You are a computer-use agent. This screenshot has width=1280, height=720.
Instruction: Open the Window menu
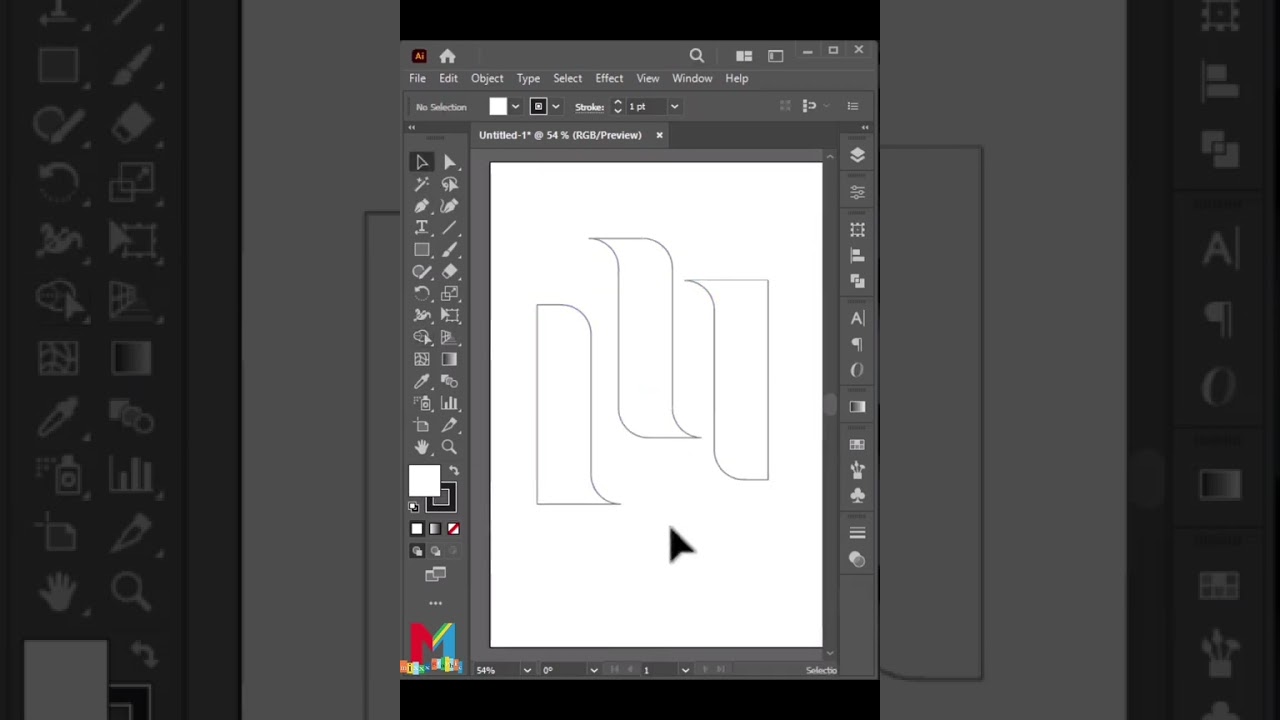[x=692, y=78]
